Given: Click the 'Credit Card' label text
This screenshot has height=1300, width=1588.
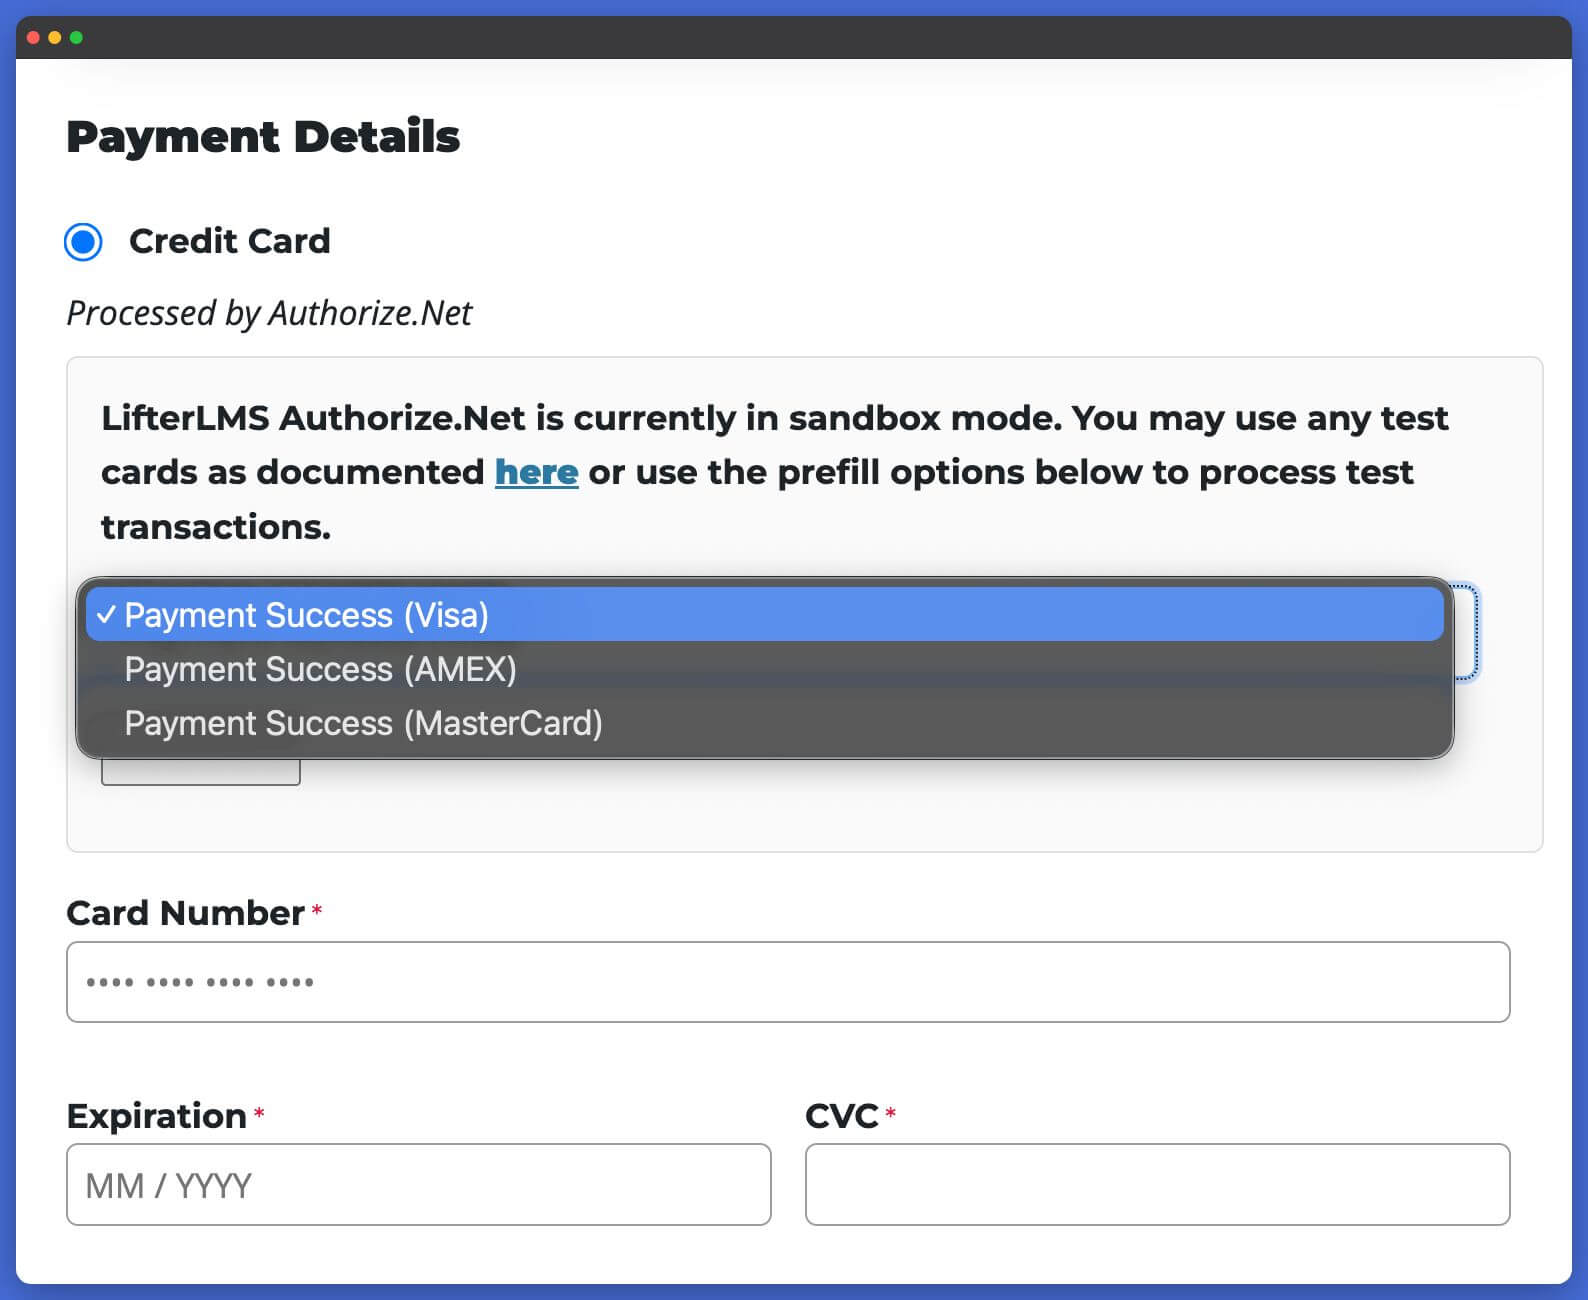Looking at the screenshot, I should coord(229,241).
